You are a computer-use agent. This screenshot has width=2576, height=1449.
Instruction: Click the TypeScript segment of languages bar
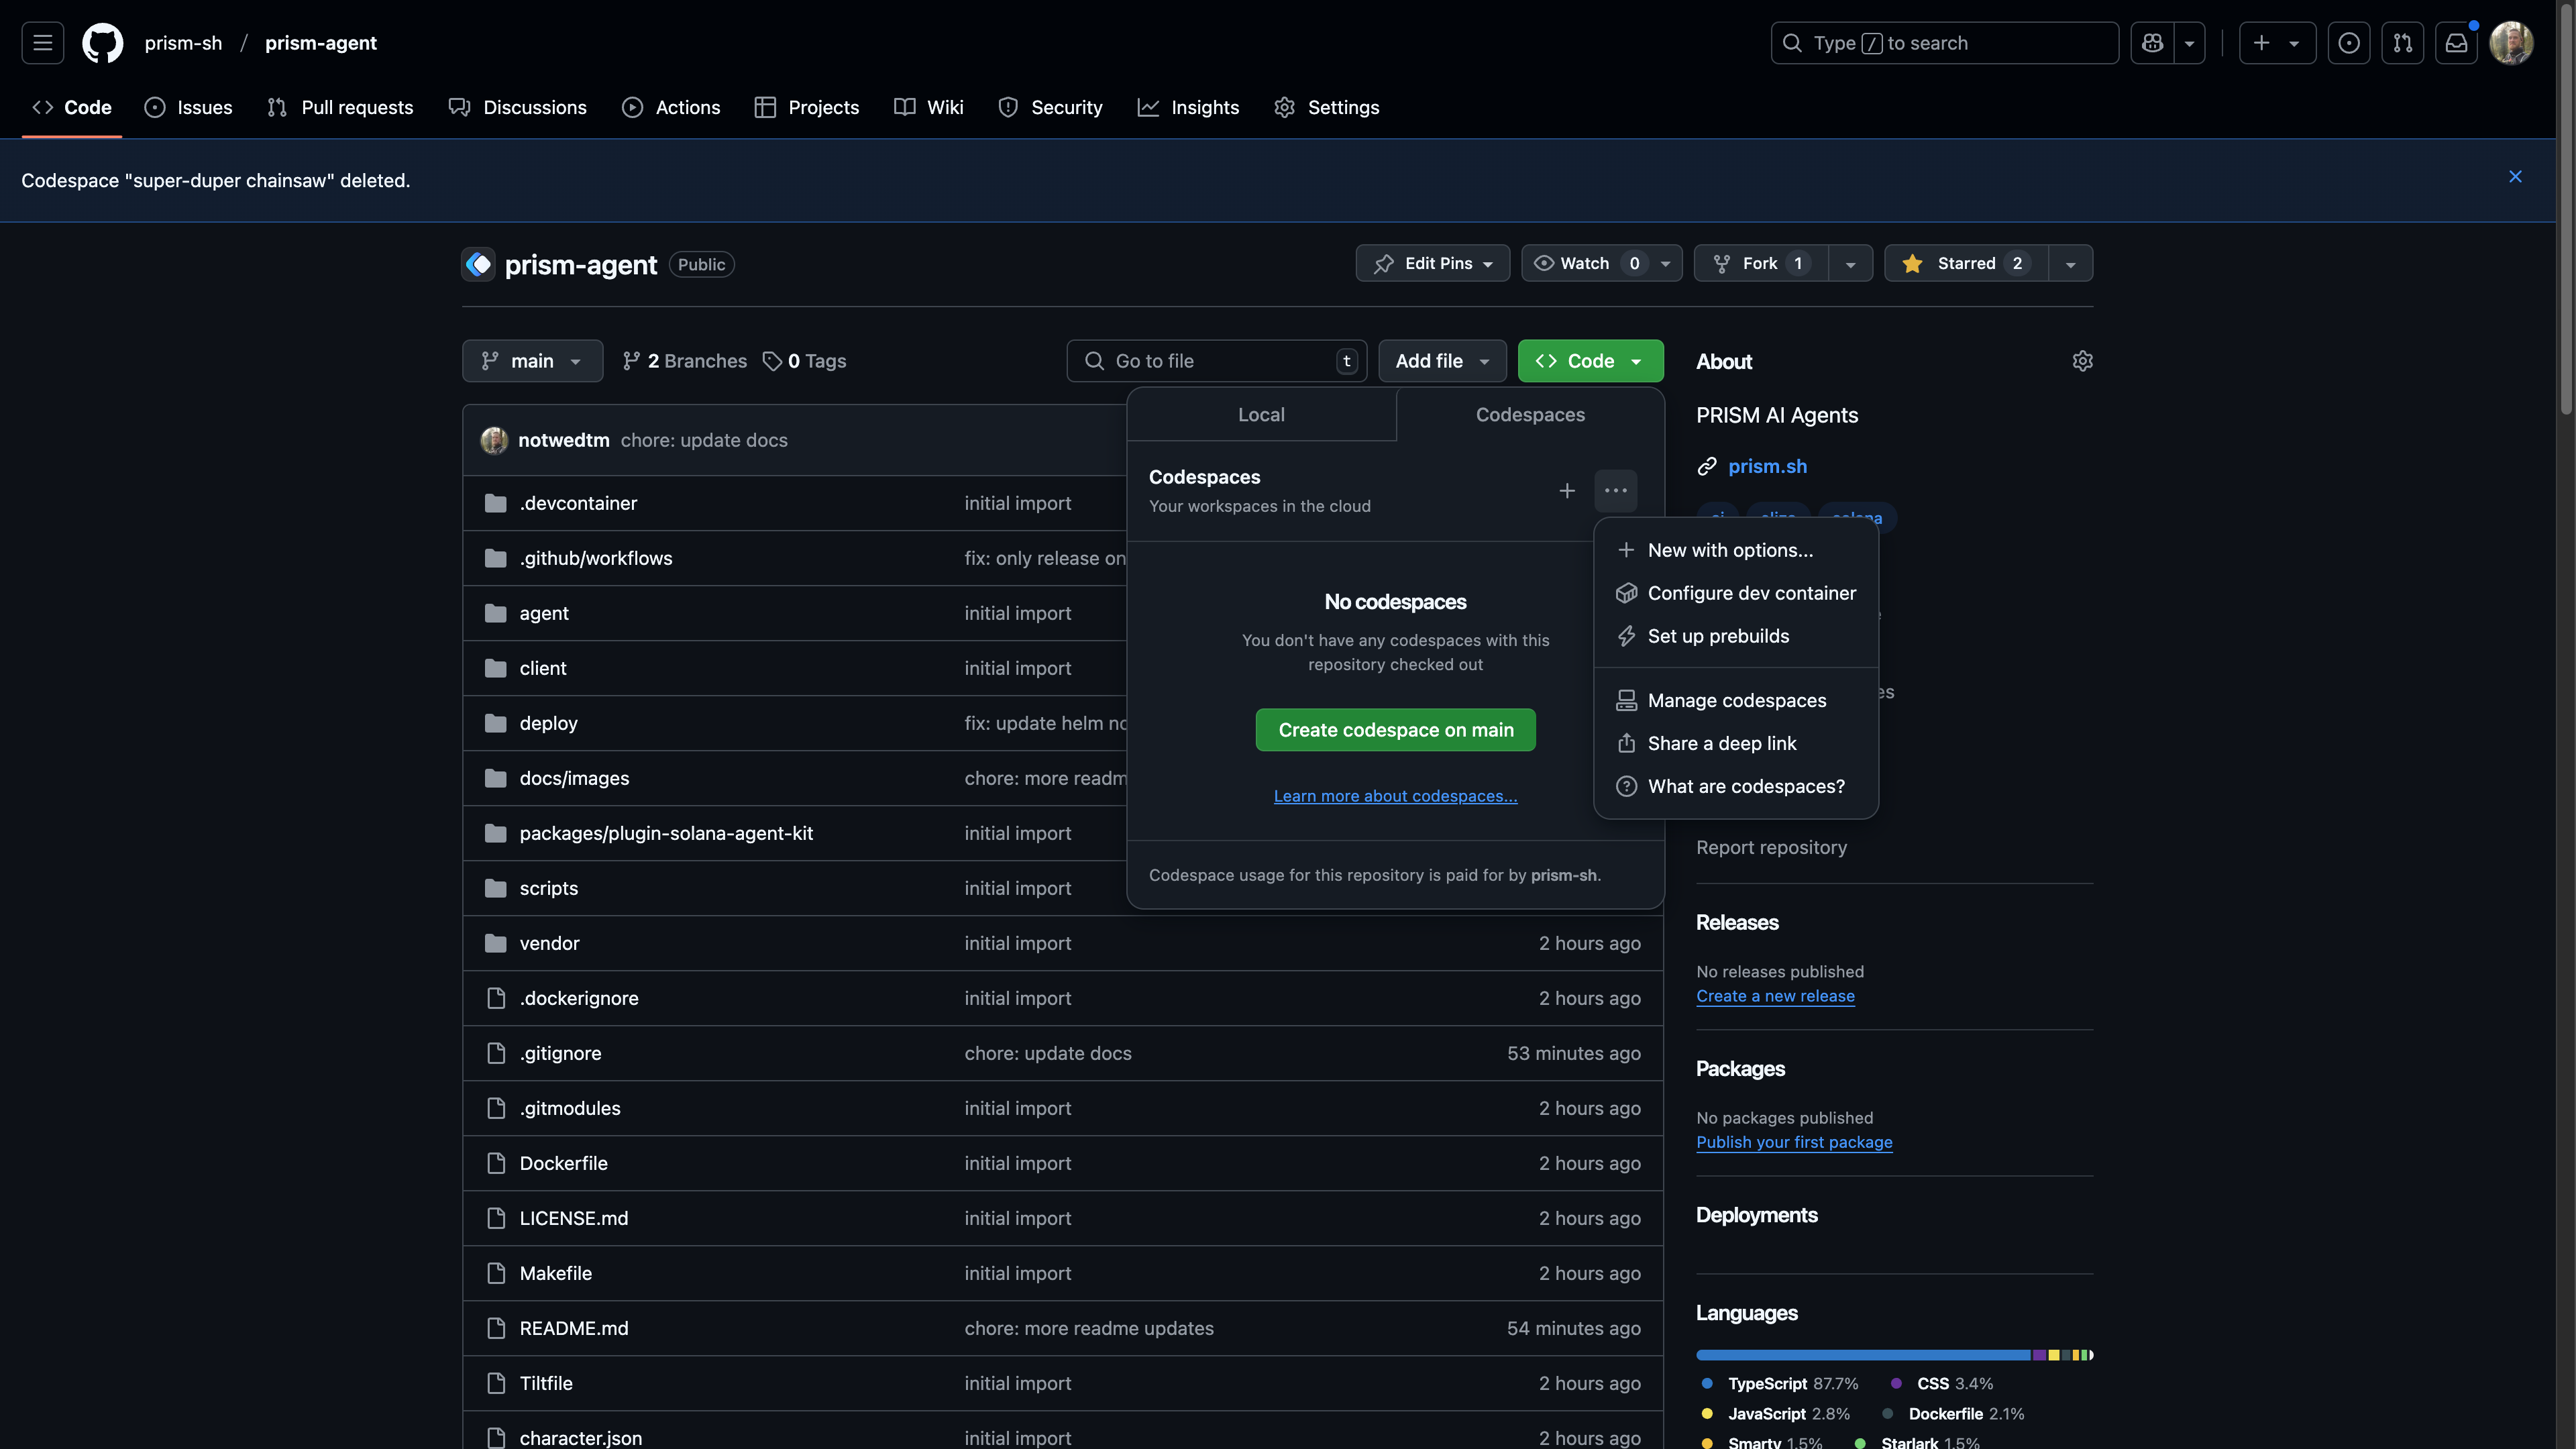[1863, 1355]
